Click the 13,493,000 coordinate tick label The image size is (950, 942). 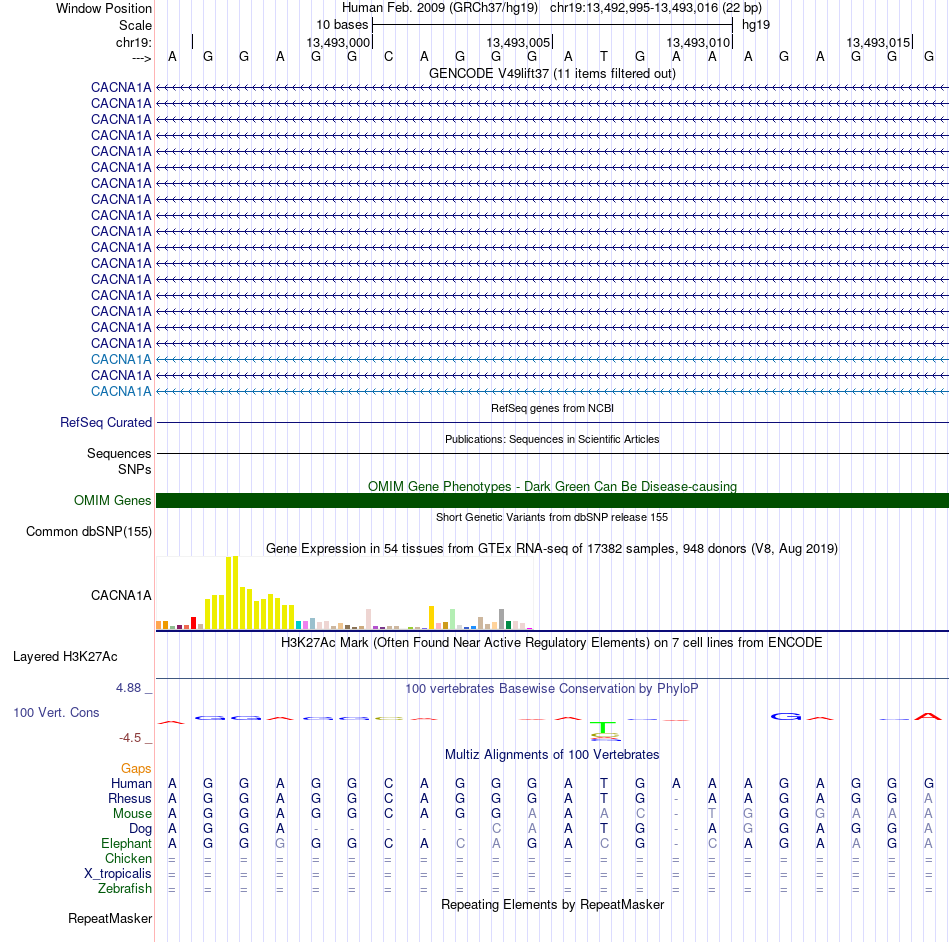(337, 42)
